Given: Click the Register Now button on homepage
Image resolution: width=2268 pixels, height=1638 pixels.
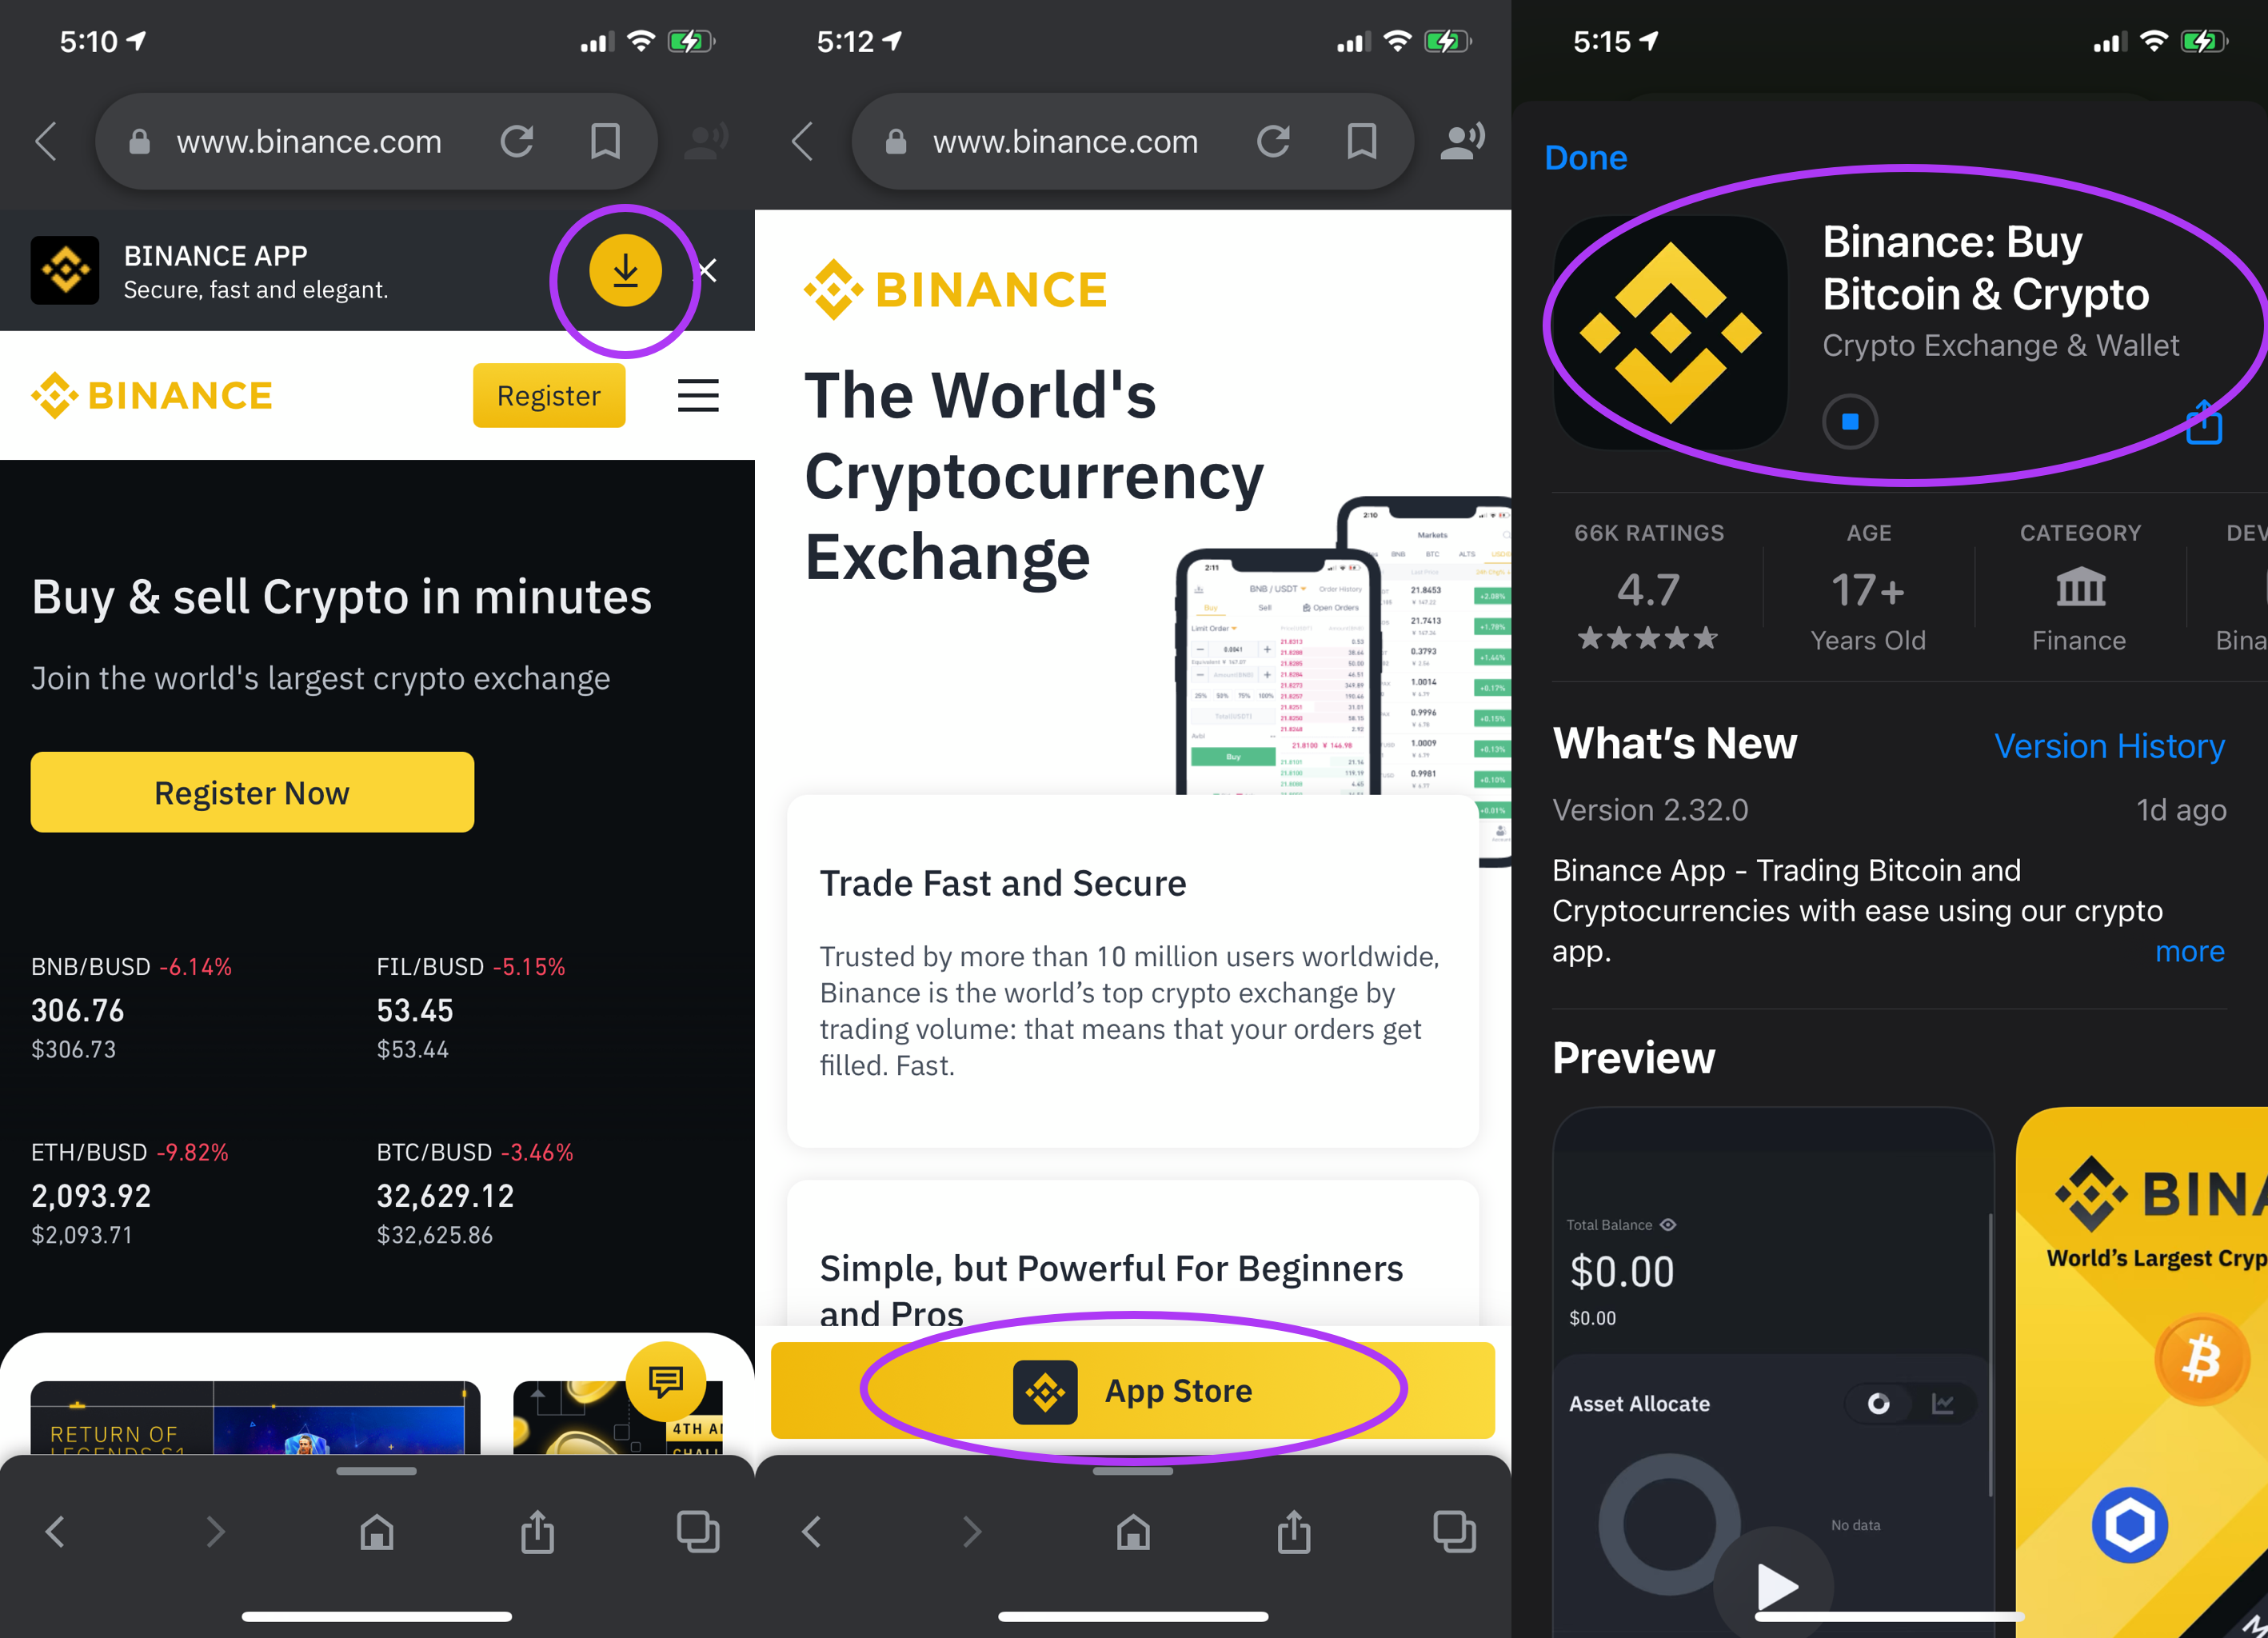Looking at the screenshot, I should 252,791.
